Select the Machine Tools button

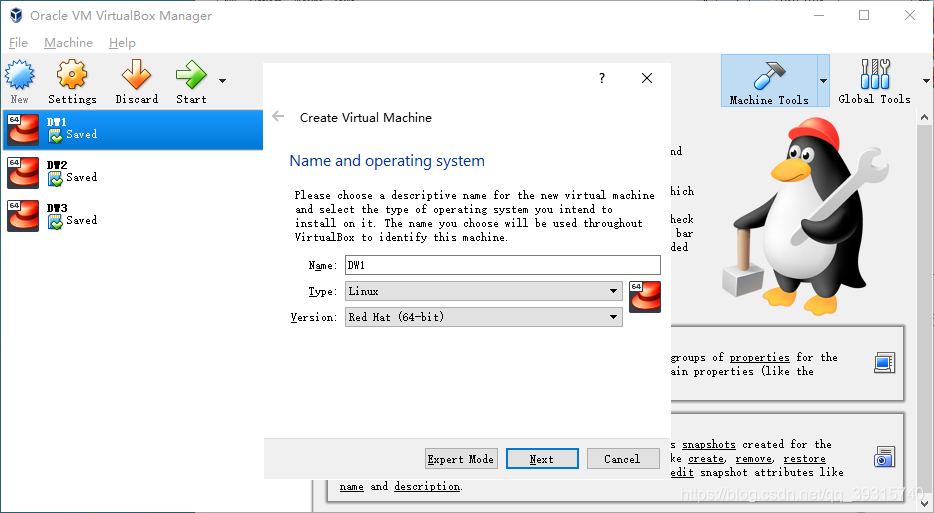769,80
